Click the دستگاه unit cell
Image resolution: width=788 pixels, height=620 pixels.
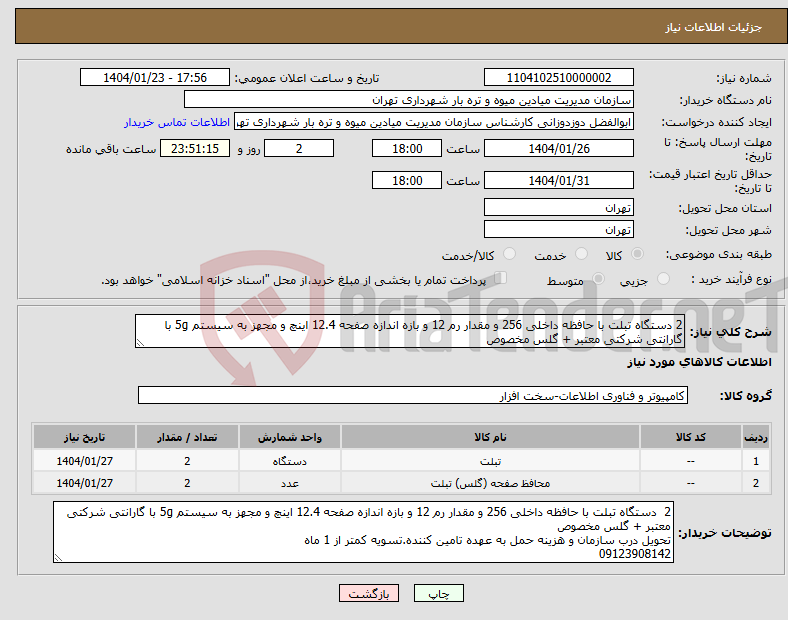[x=290, y=461]
